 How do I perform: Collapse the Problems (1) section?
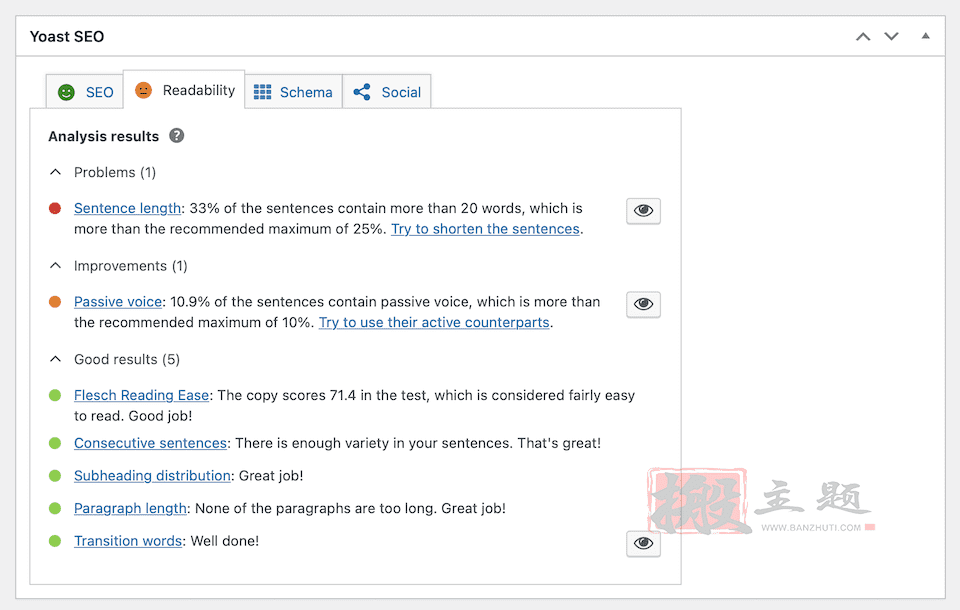[55, 172]
